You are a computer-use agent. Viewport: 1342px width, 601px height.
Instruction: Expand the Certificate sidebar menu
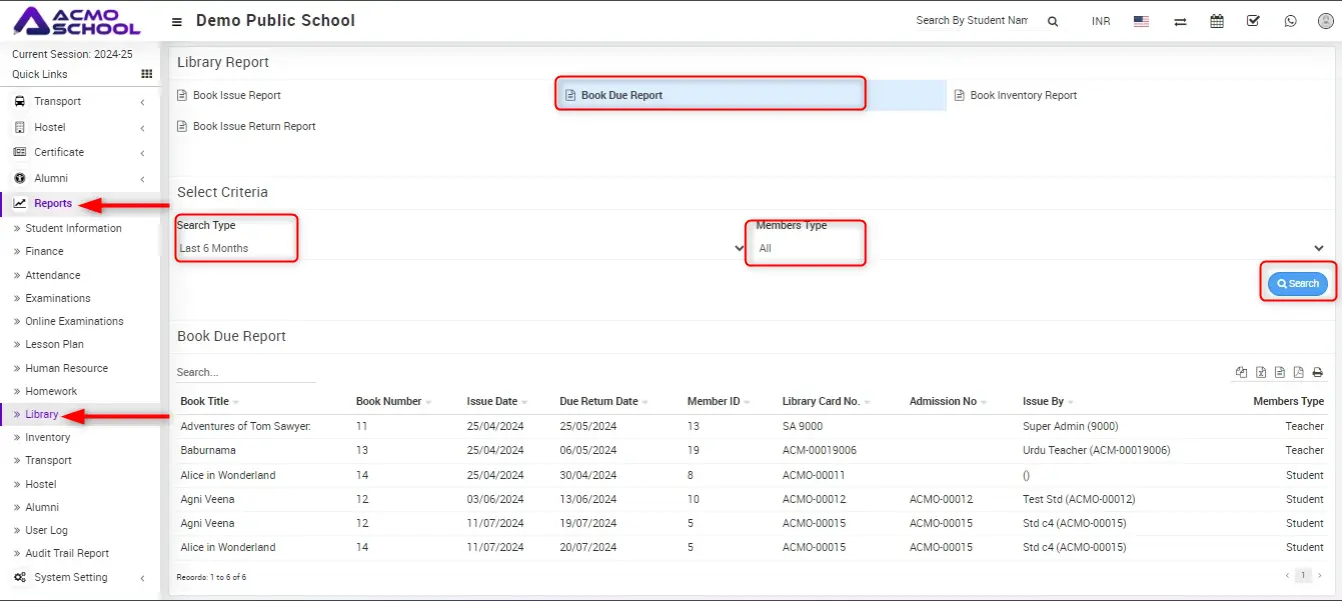[80, 152]
